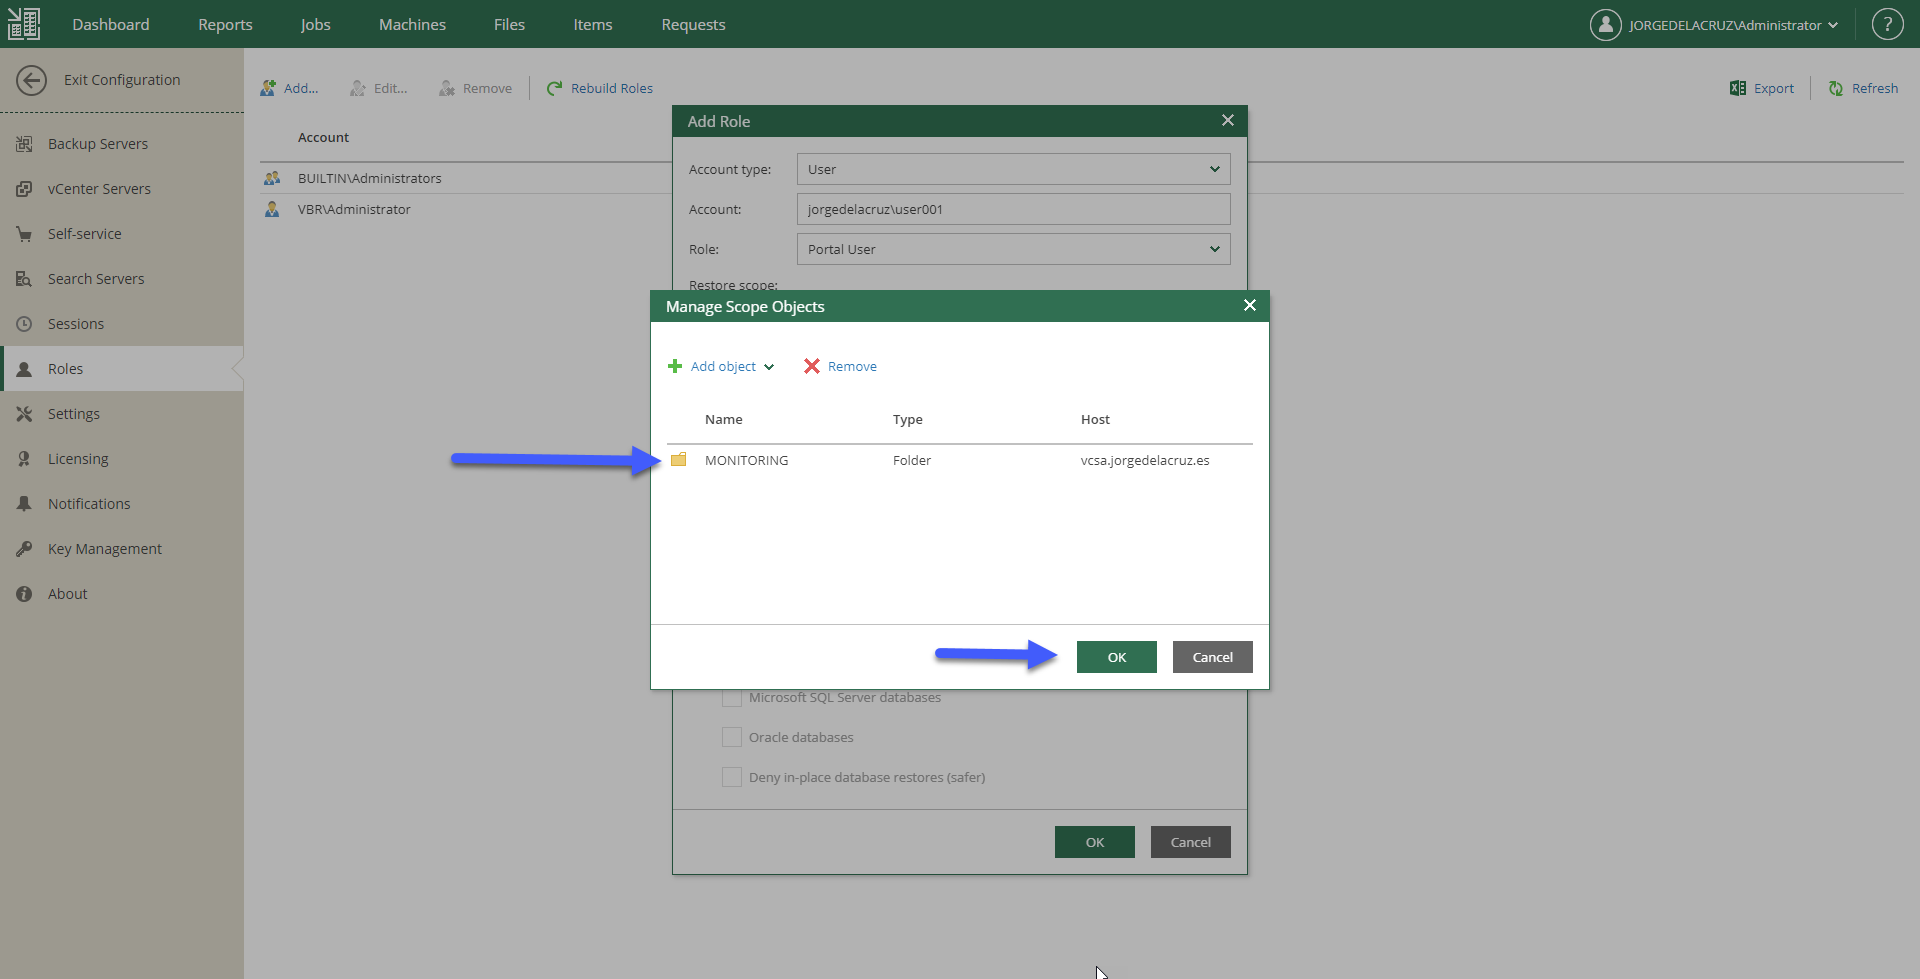Click the Export Excel icon
Image resolution: width=1920 pixels, height=979 pixels.
point(1738,88)
